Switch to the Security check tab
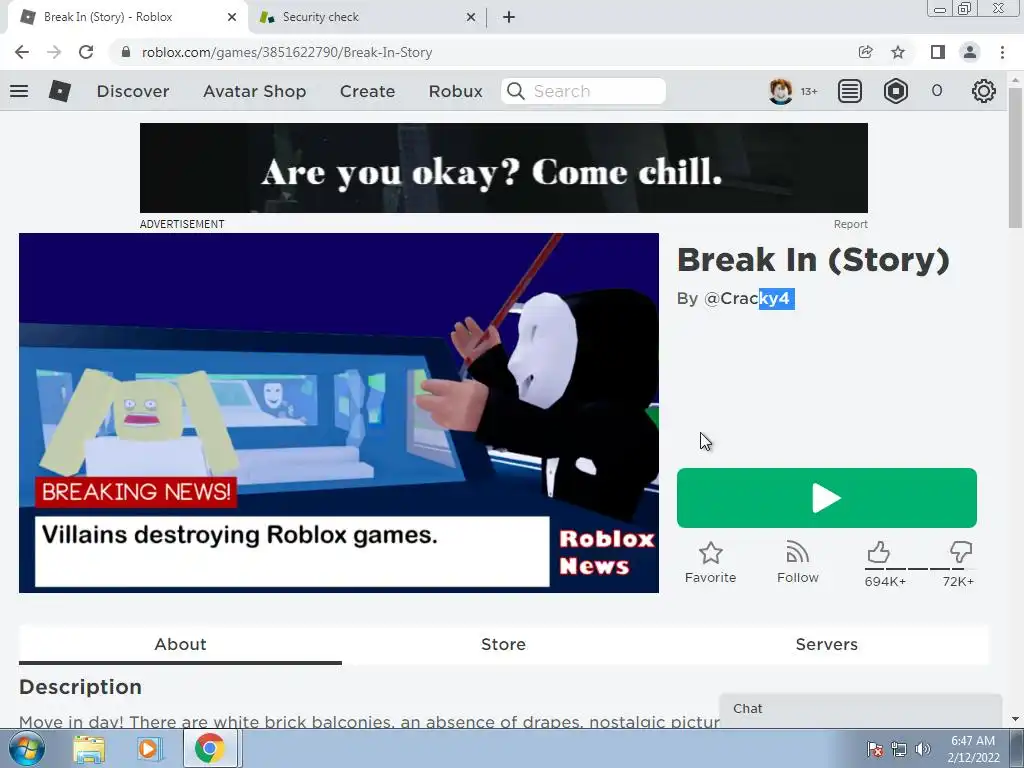Viewport: 1024px width, 768px height. pos(366,17)
